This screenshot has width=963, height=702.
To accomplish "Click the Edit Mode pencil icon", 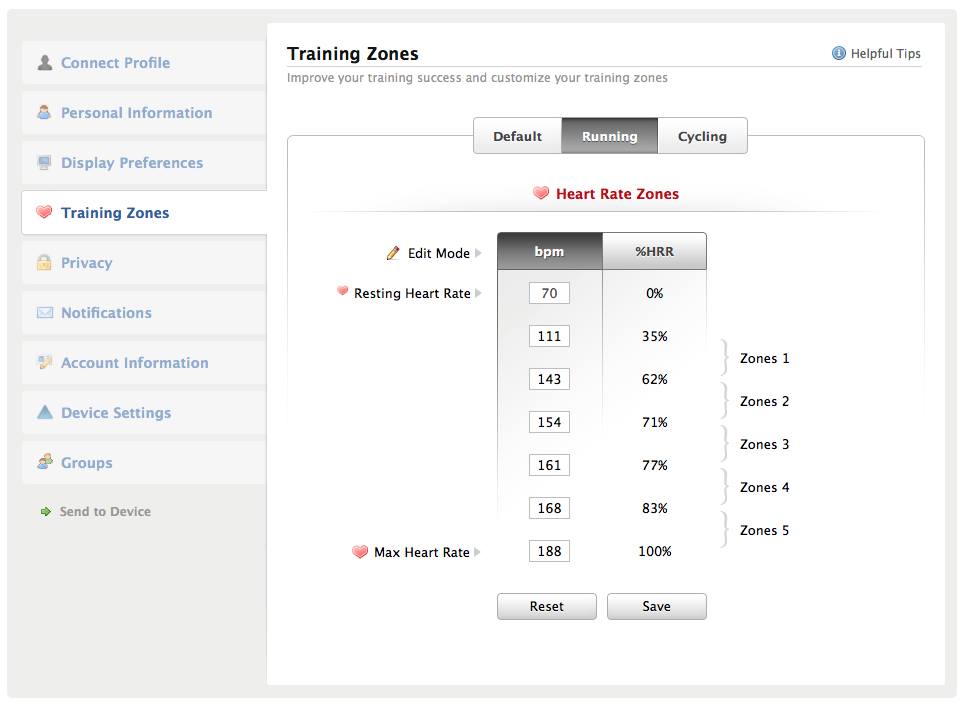I will click(x=393, y=253).
